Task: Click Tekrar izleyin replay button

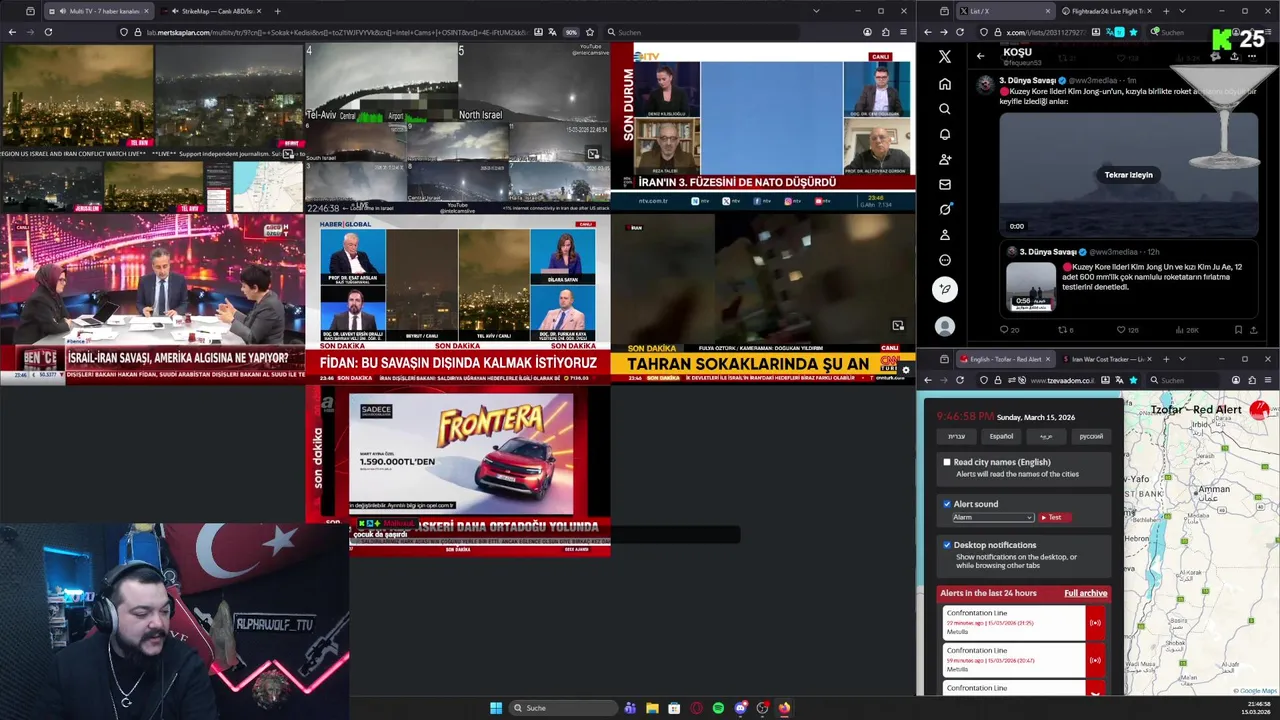Action: click(x=1128, y=175)
